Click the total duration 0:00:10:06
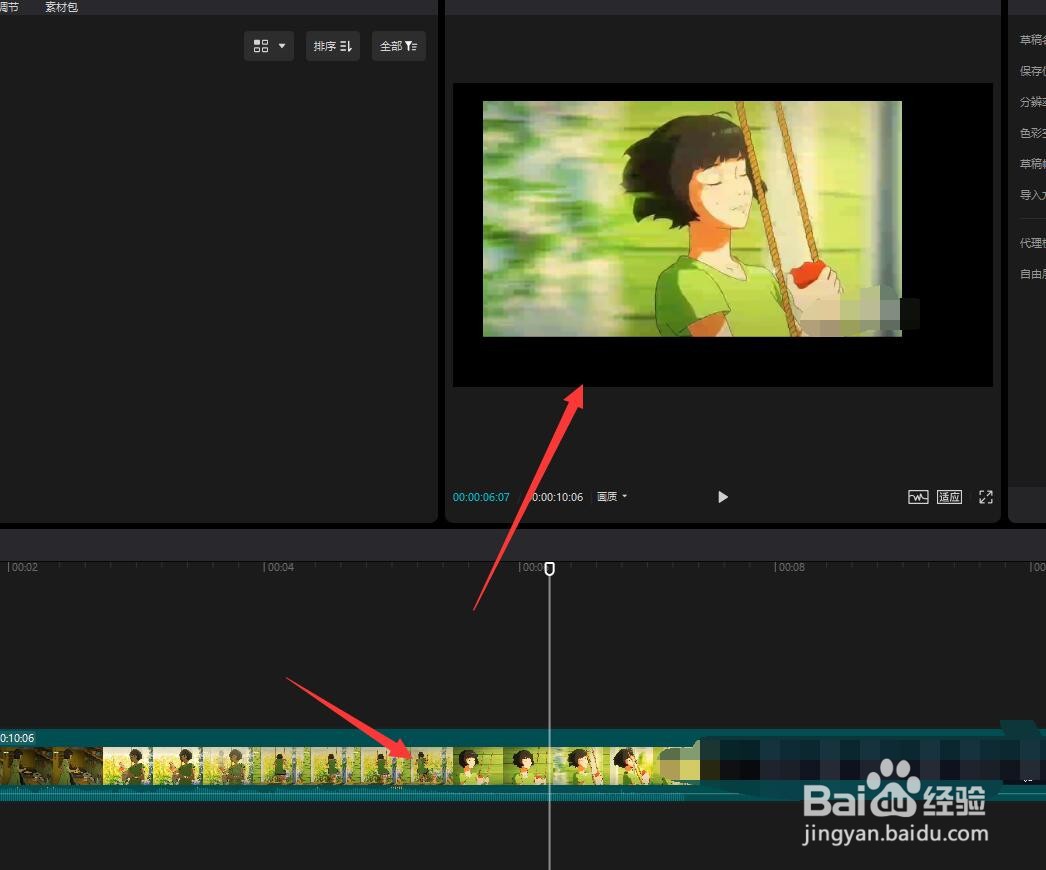The width and height of the screenshot is (1046, 870). [x=557, y=497]
